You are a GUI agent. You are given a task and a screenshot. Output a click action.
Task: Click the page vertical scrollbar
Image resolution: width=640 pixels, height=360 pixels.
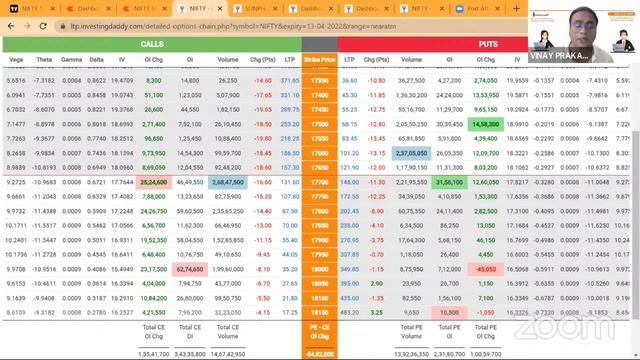636,224
